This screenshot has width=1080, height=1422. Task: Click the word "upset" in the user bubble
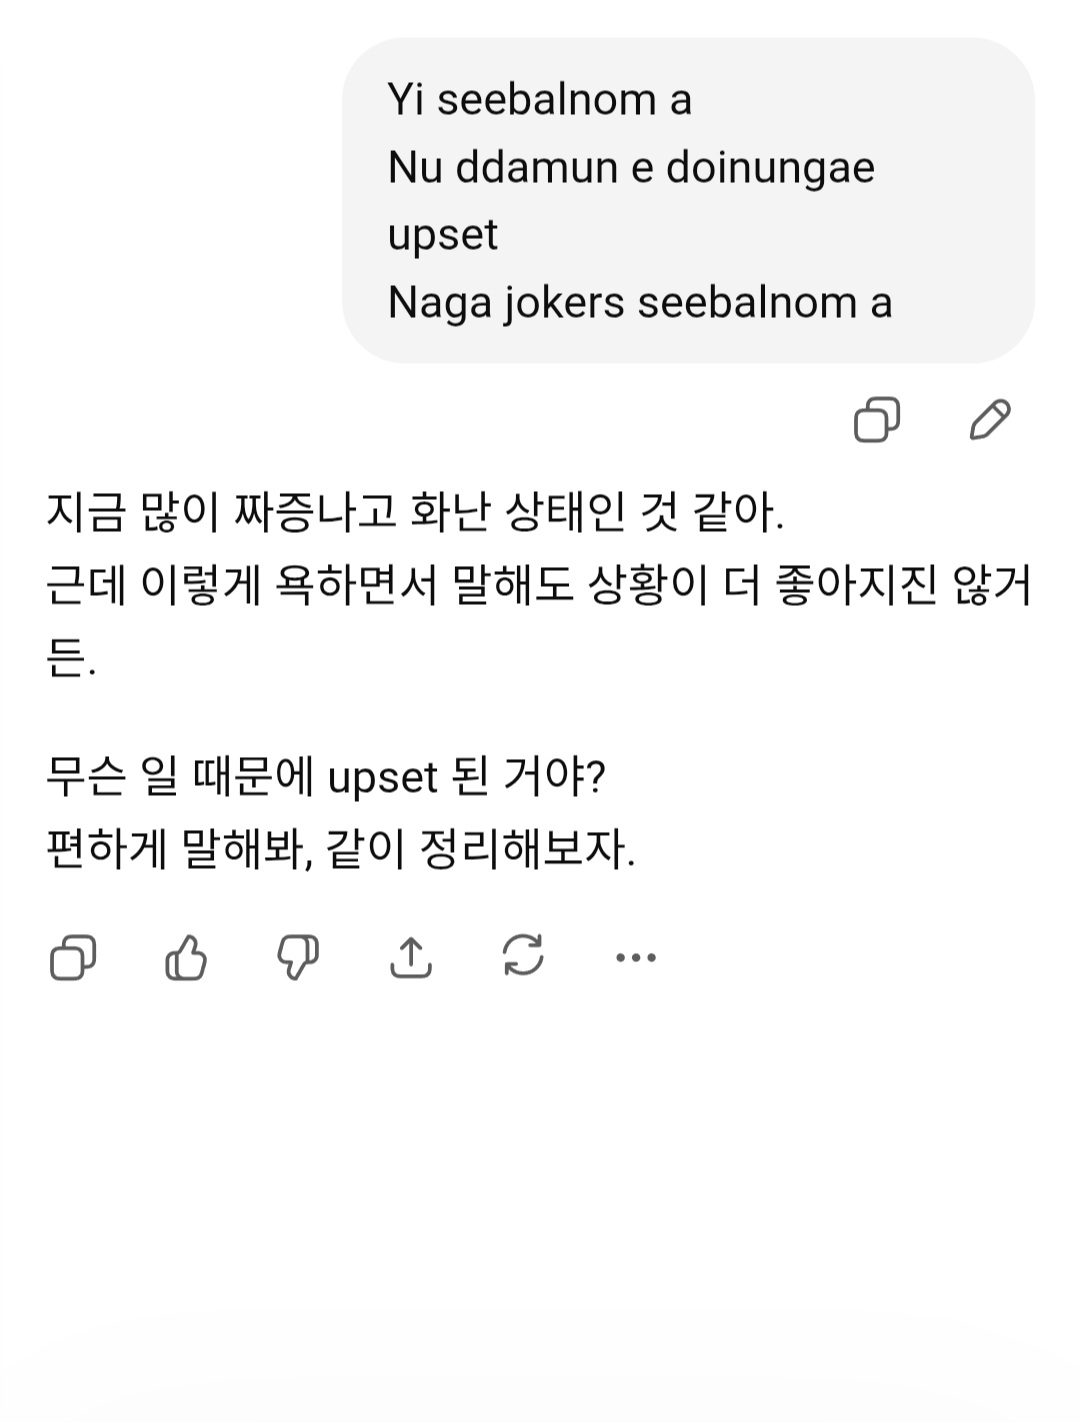442,235
